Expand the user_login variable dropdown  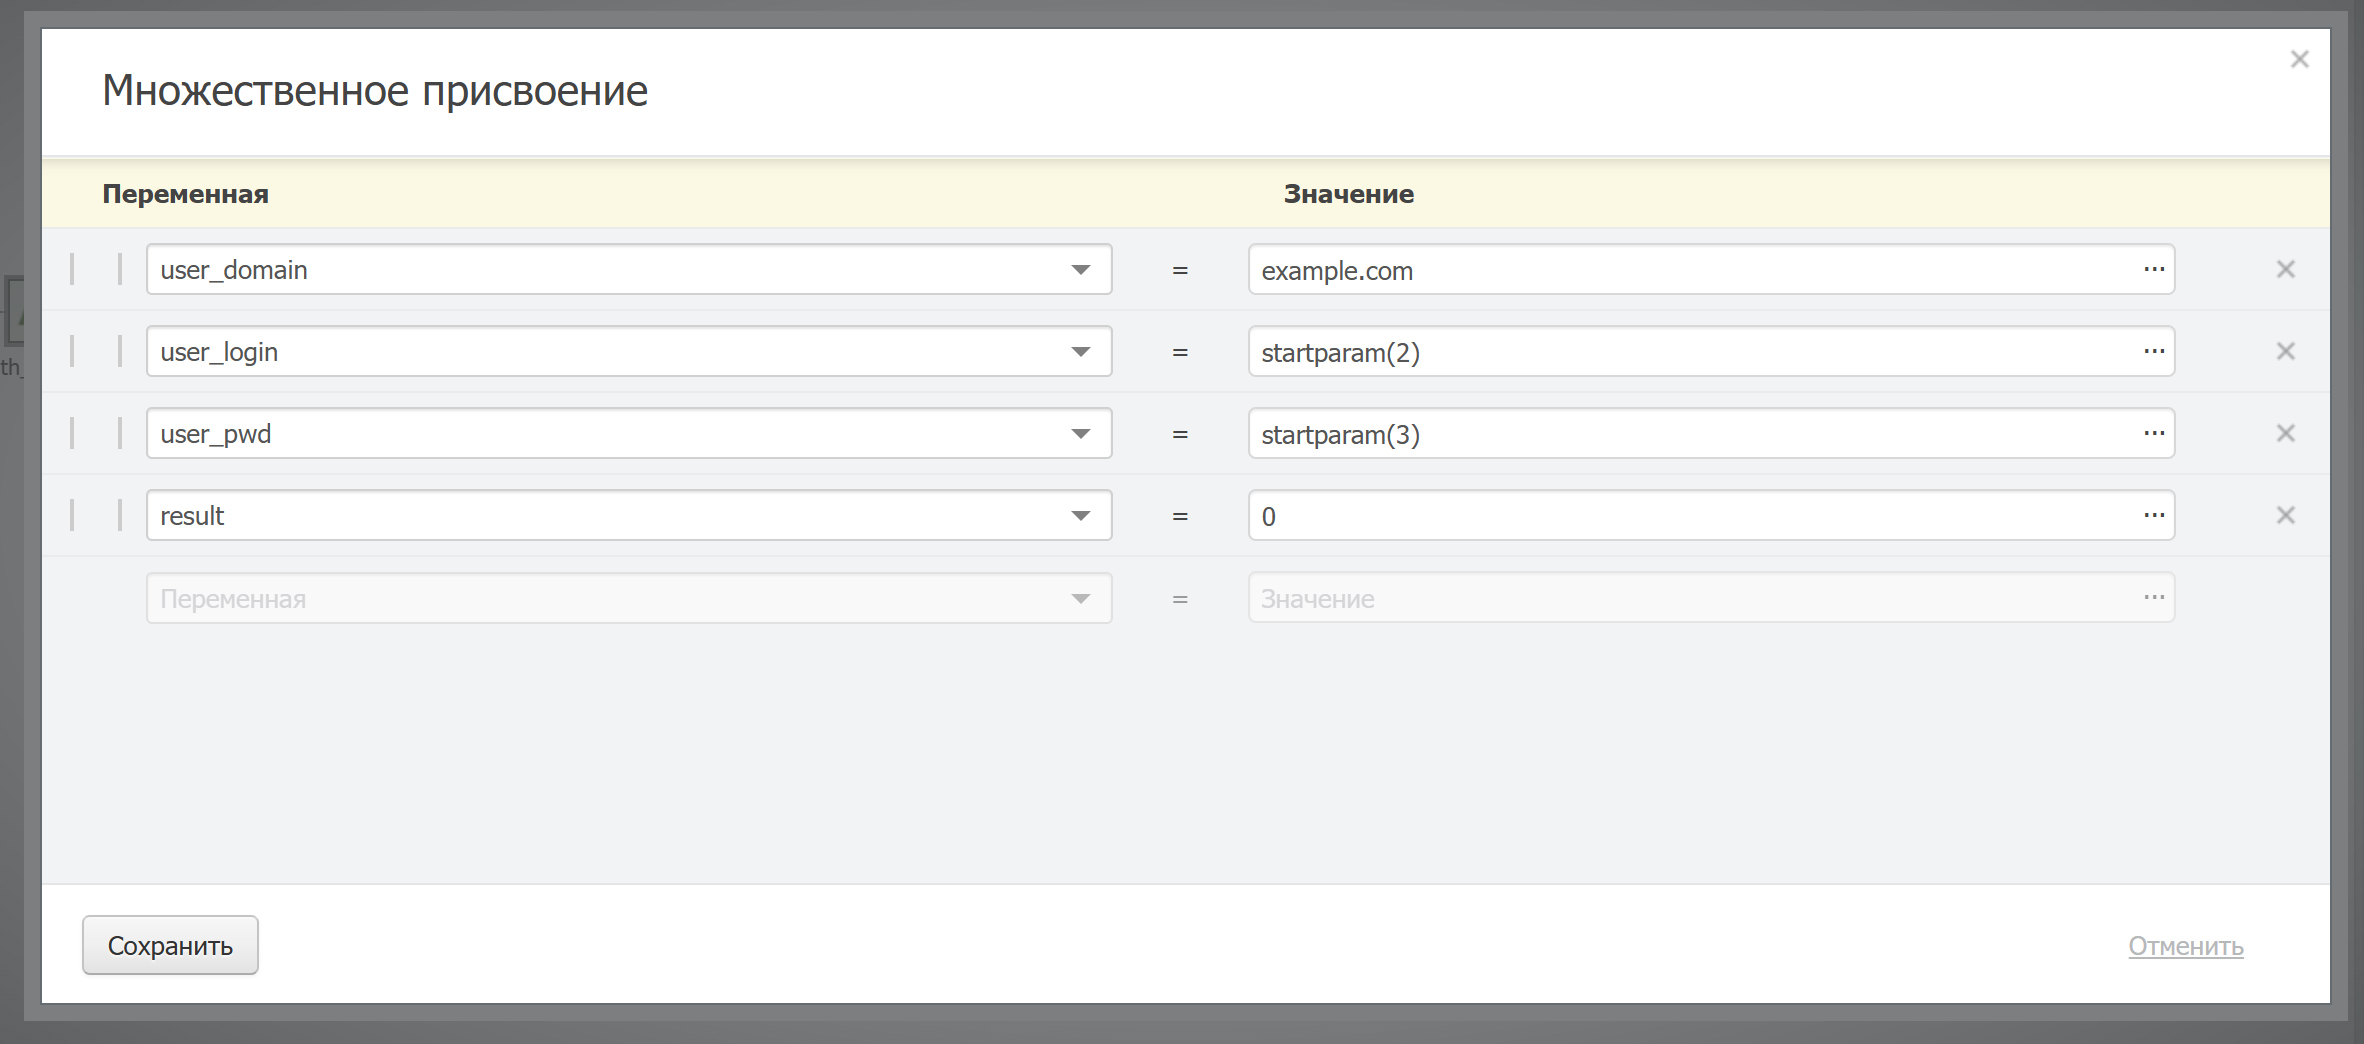click(1080, 352)
